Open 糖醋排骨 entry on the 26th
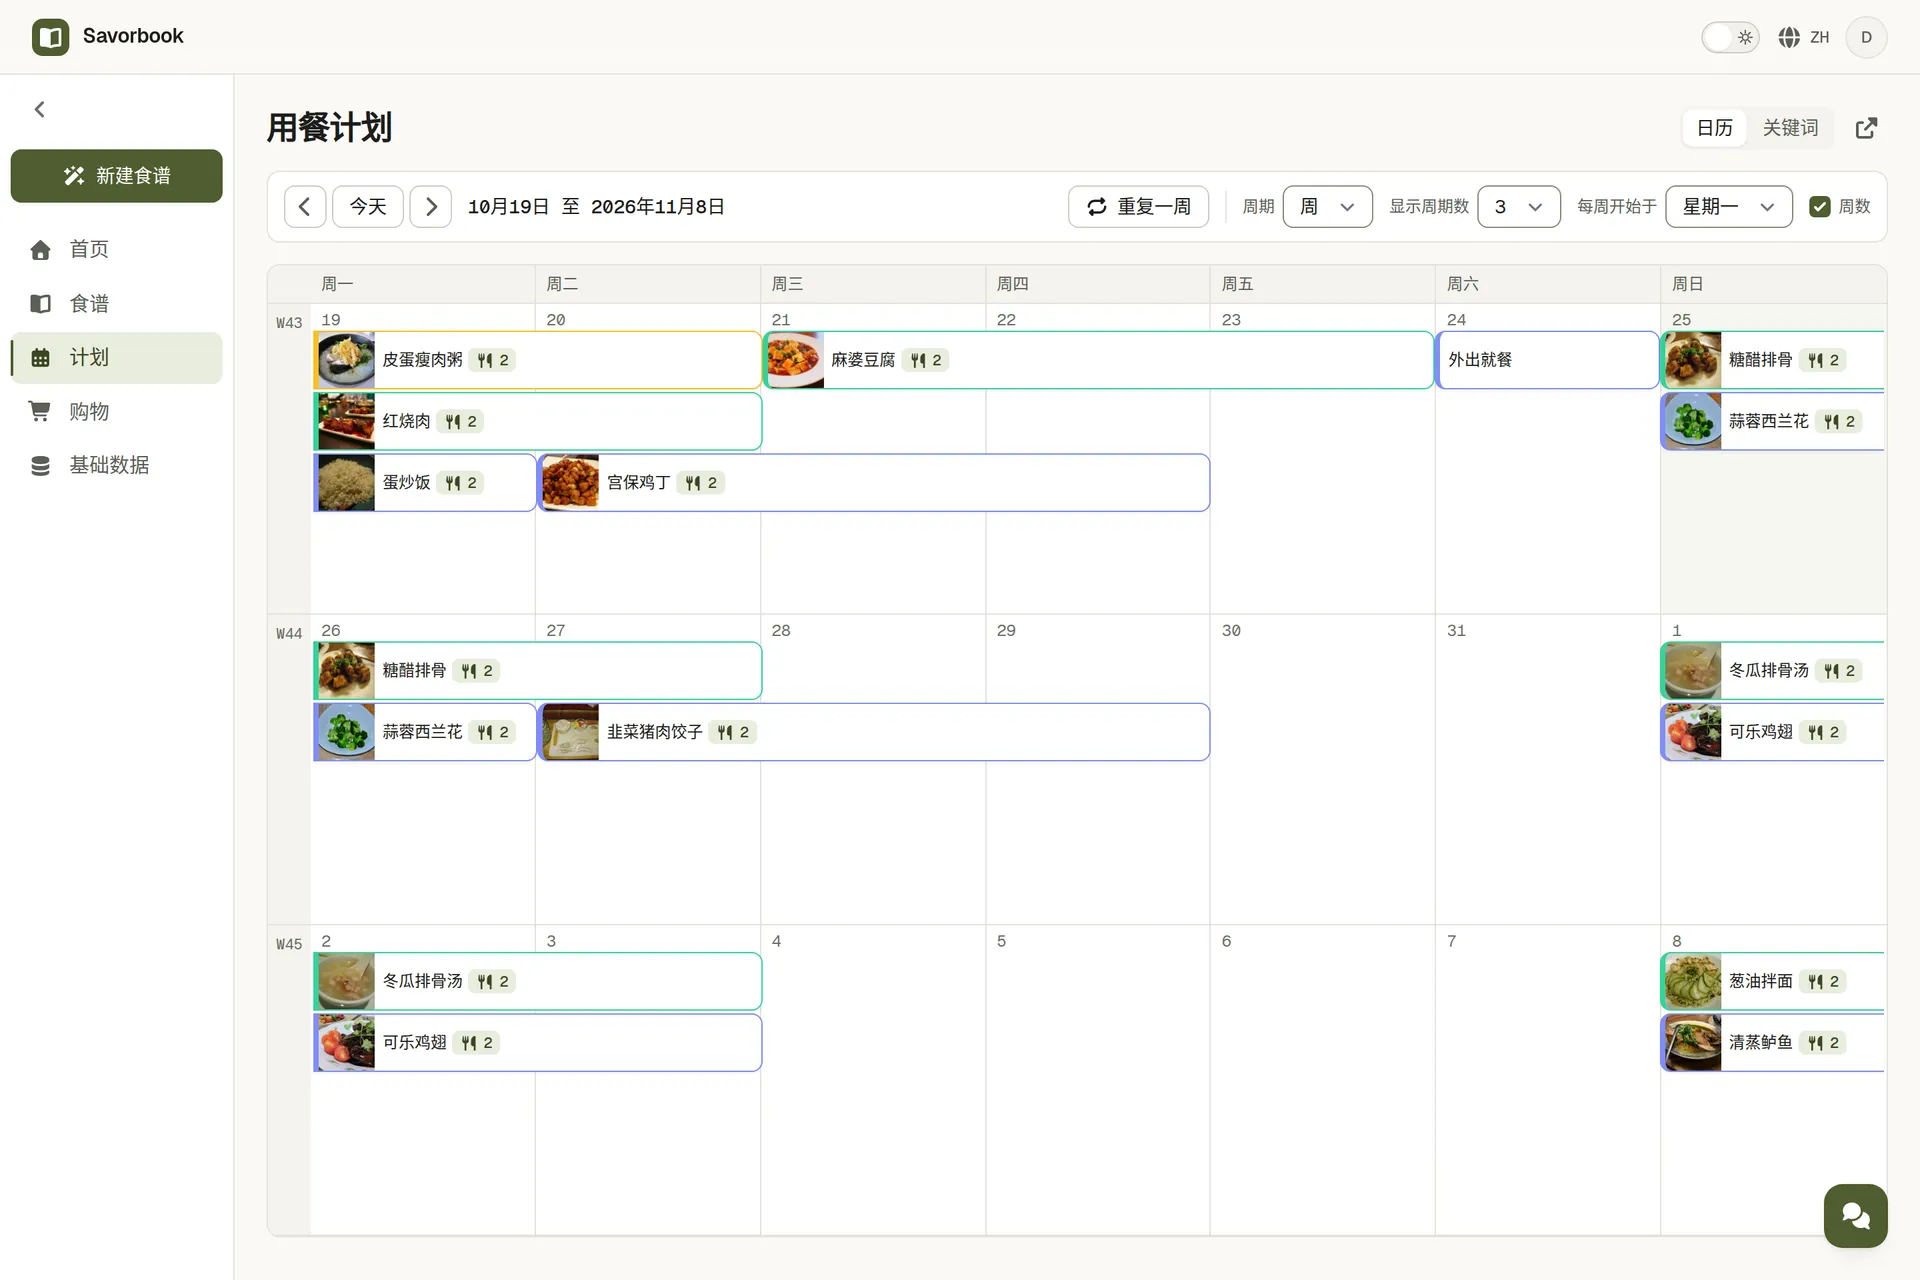This screenshot has width=1920, height=1280. click(538, 671)
